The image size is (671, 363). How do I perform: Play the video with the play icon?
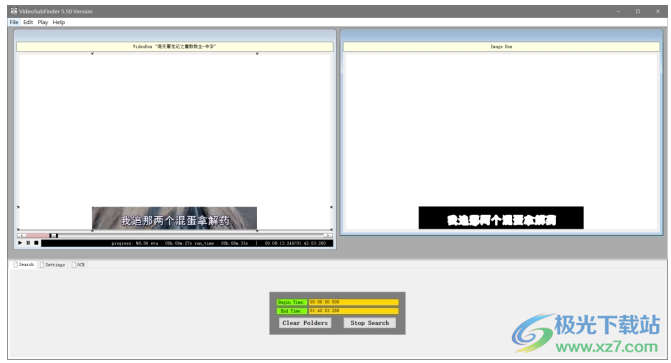[20, 243]
